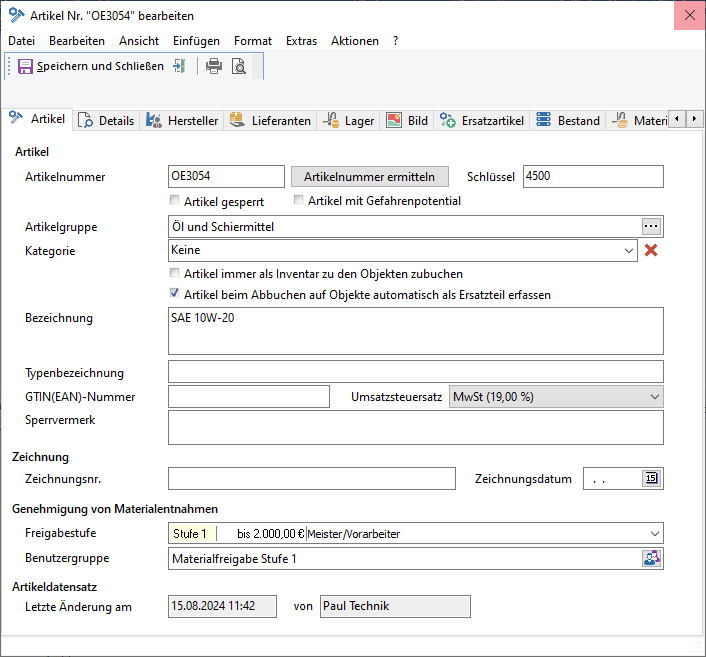The height and width of the screenshot is (657, 706).
Task: Click the Paul Technik user field
Action: coord(395,606)
